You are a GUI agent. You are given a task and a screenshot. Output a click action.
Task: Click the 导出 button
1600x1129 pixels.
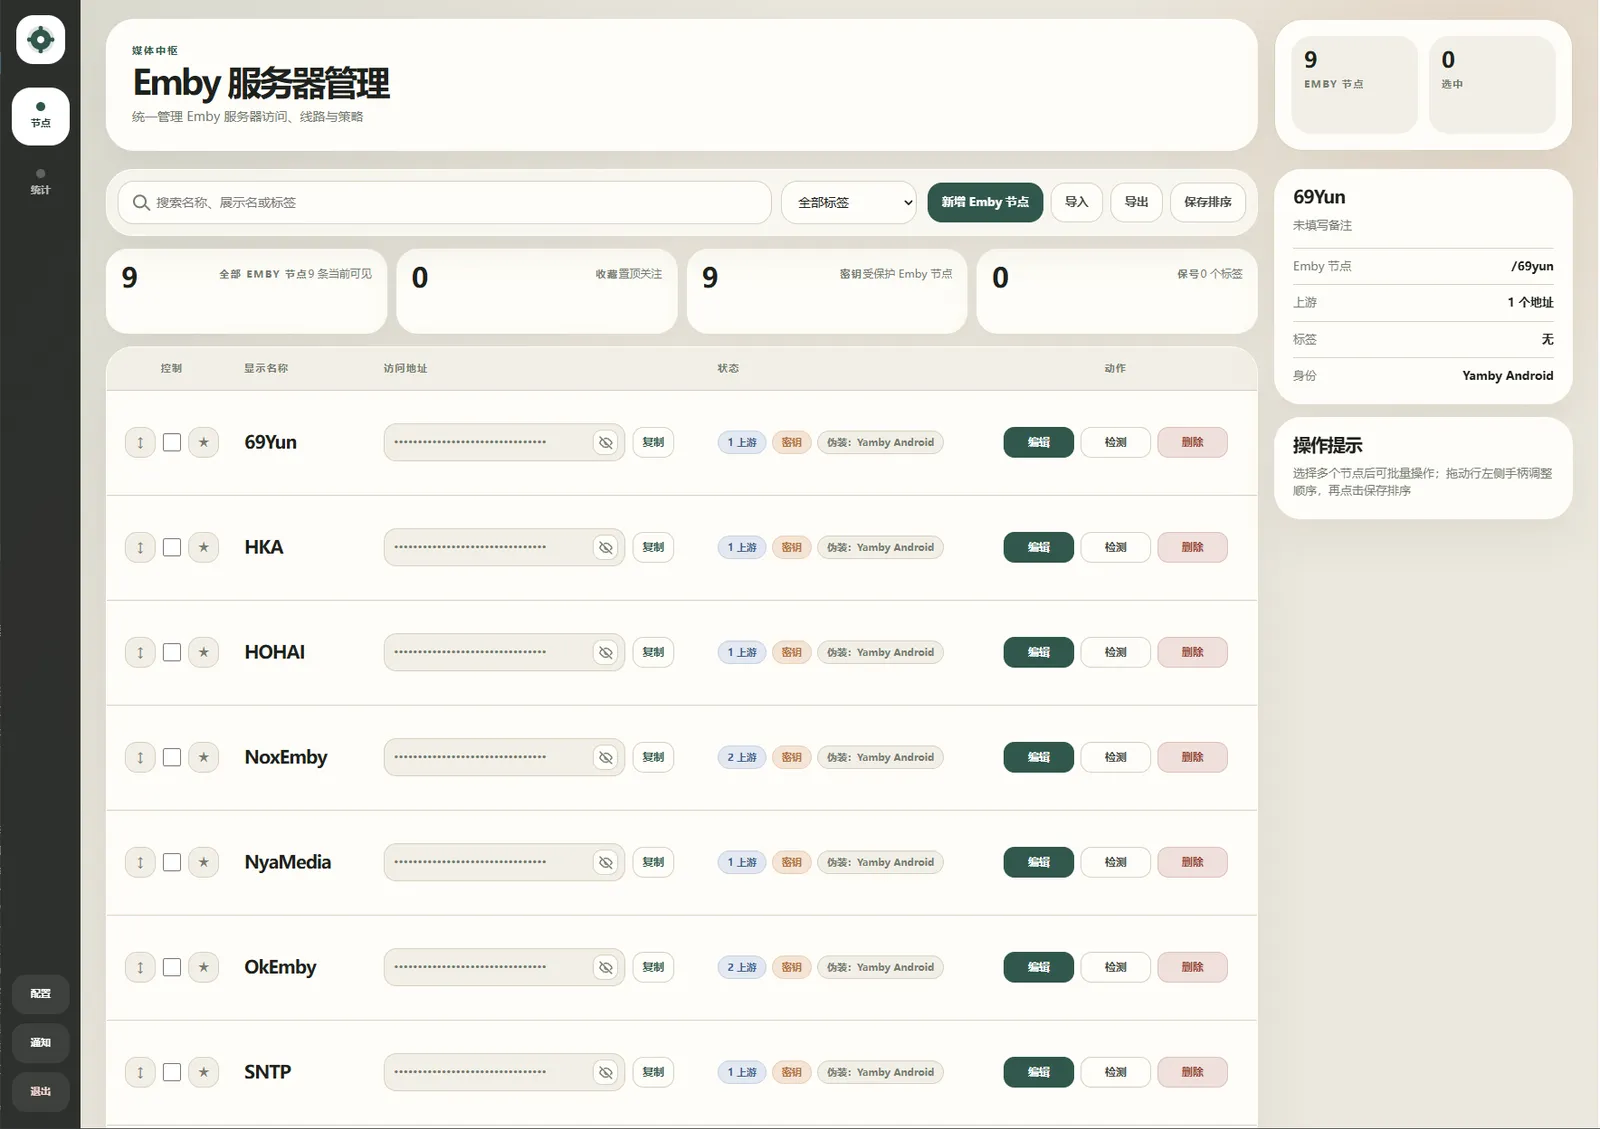tap(1136, 202)
